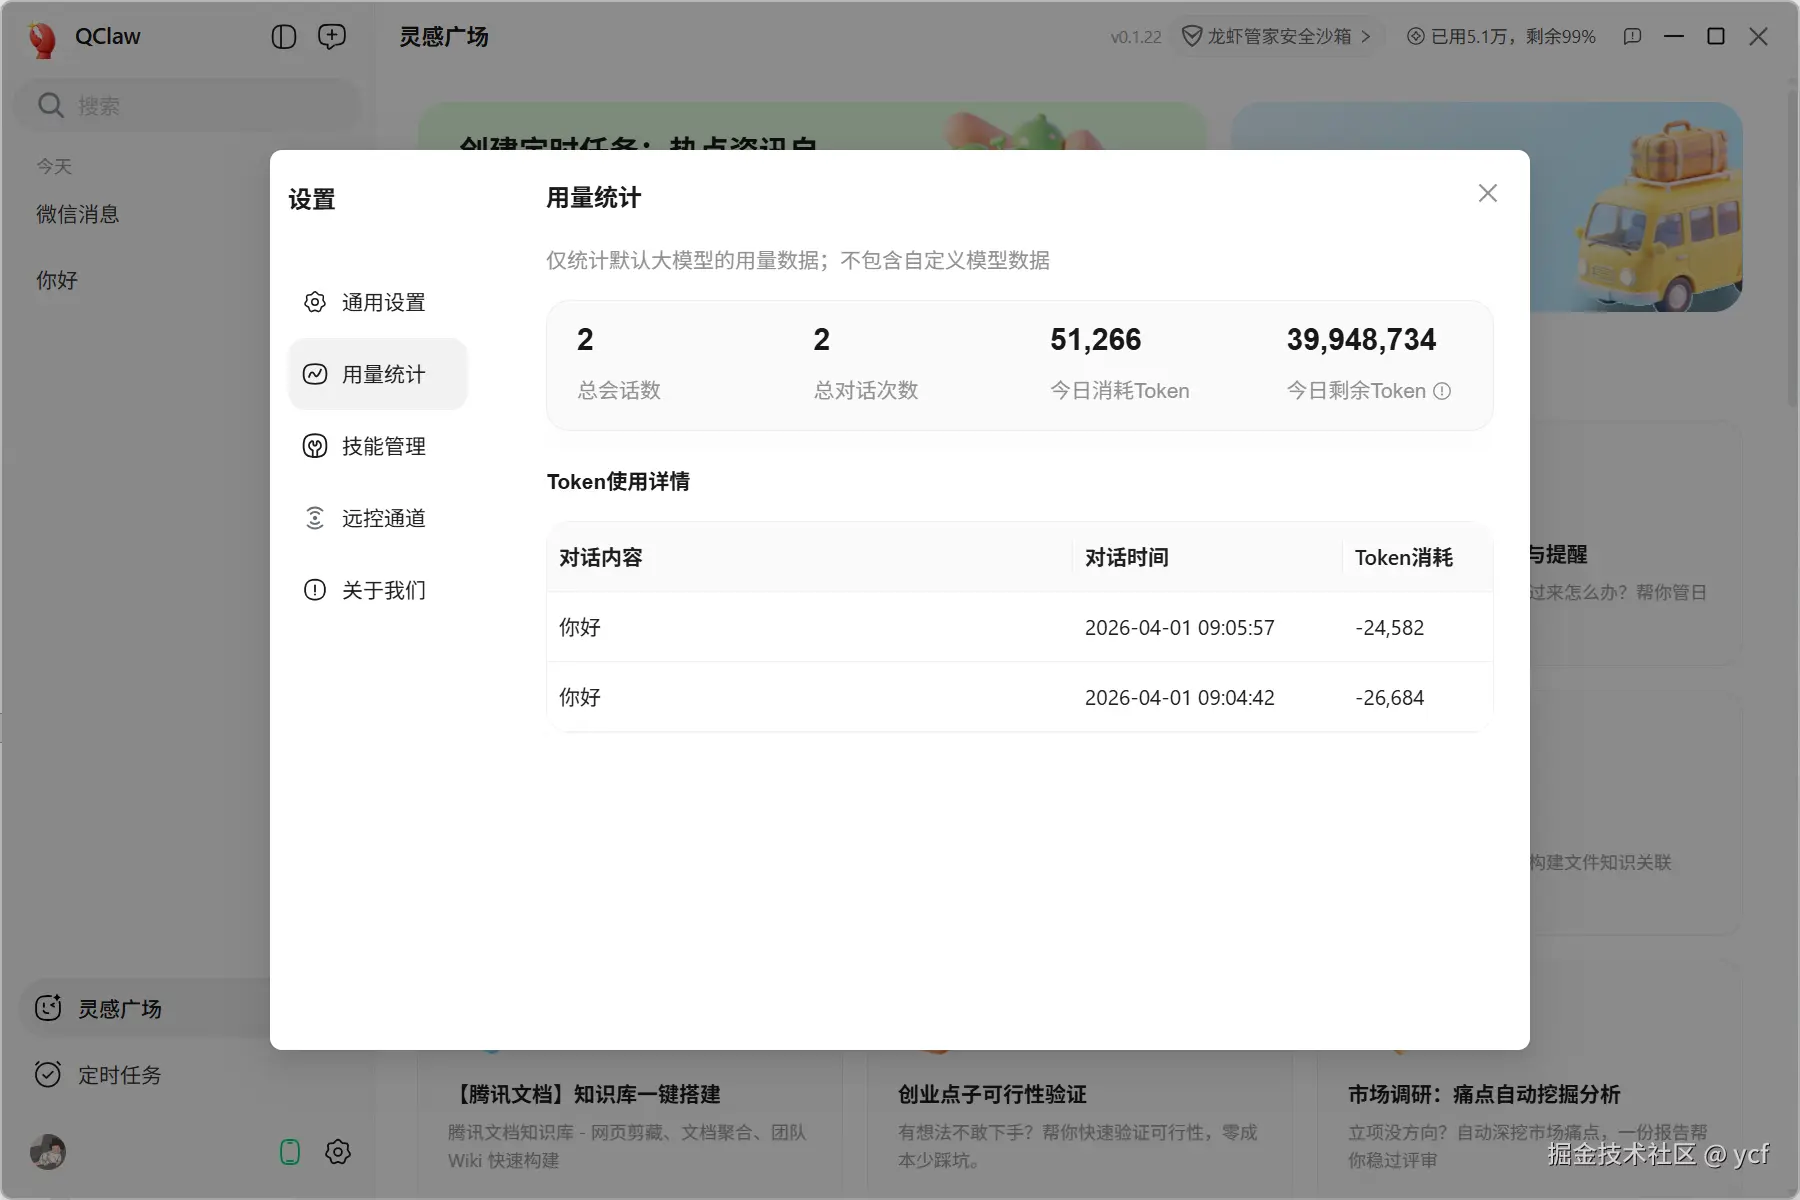Open the 微信消息 conversation
Screen dimensions: 1800x1200
point(78,213)
